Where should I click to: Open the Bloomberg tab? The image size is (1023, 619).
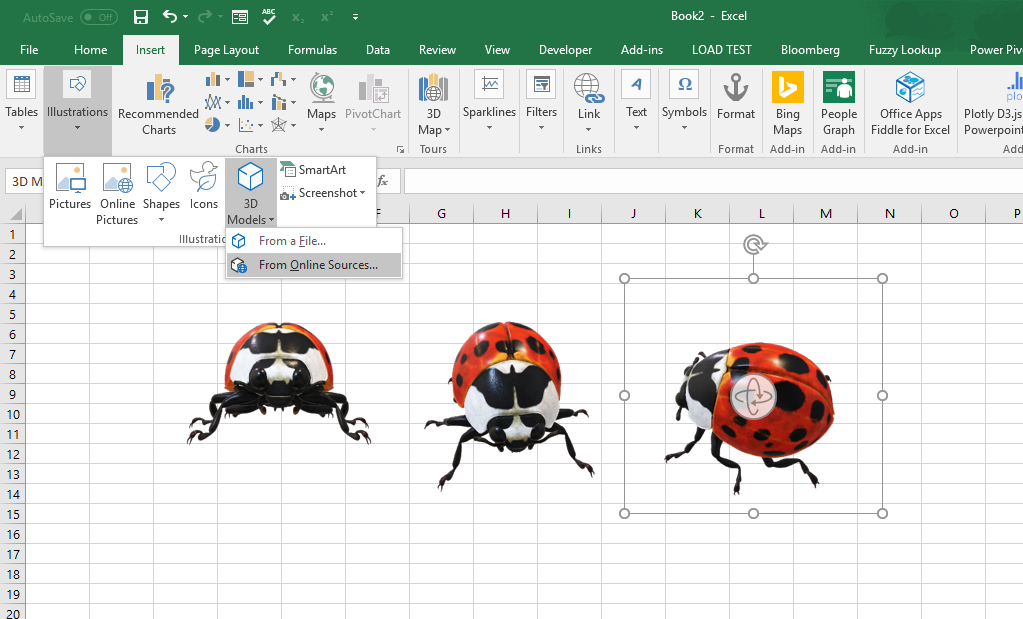[809, 49]
